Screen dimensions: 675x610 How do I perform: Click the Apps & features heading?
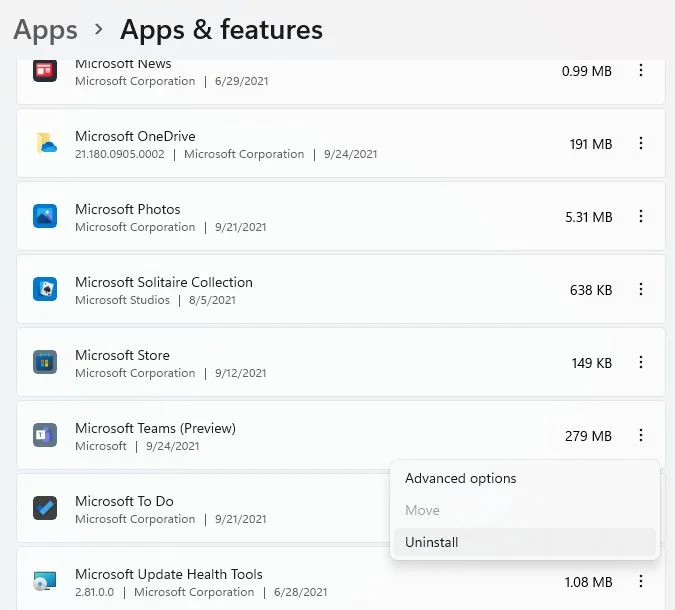221,30
